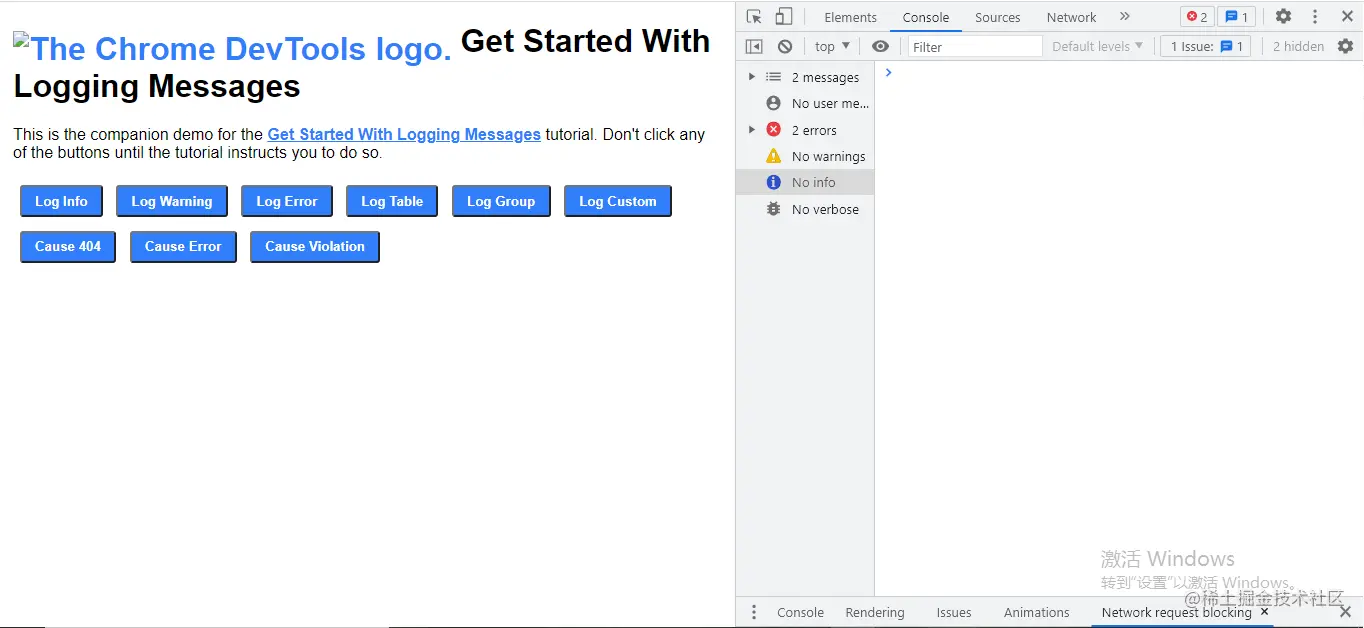The image size is (1364, 628).
Task: Open the more tabs chevron
Action: 1124,17
